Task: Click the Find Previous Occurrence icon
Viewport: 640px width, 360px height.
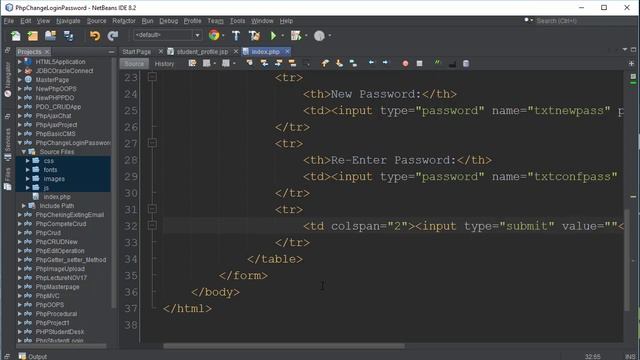Action: click(x=264, y=63)
